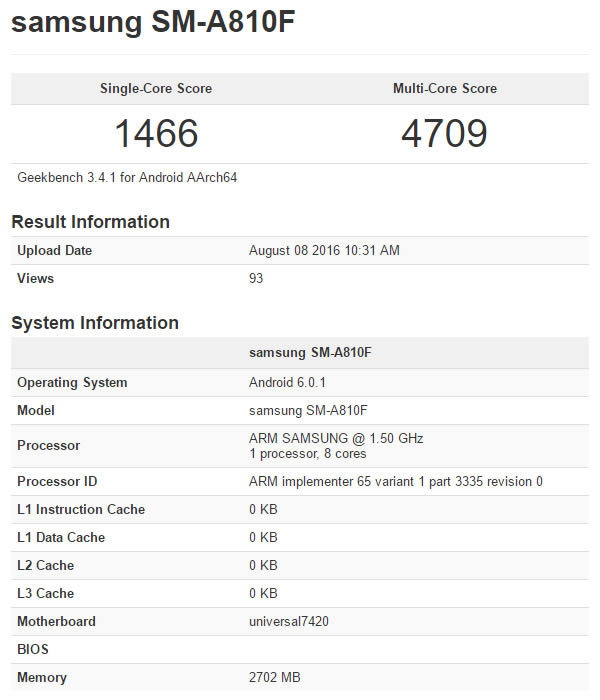Select the L1 Instruction Cache label
Image resolution: width=600 pixels, height=700 pixels.
point(81,509)
